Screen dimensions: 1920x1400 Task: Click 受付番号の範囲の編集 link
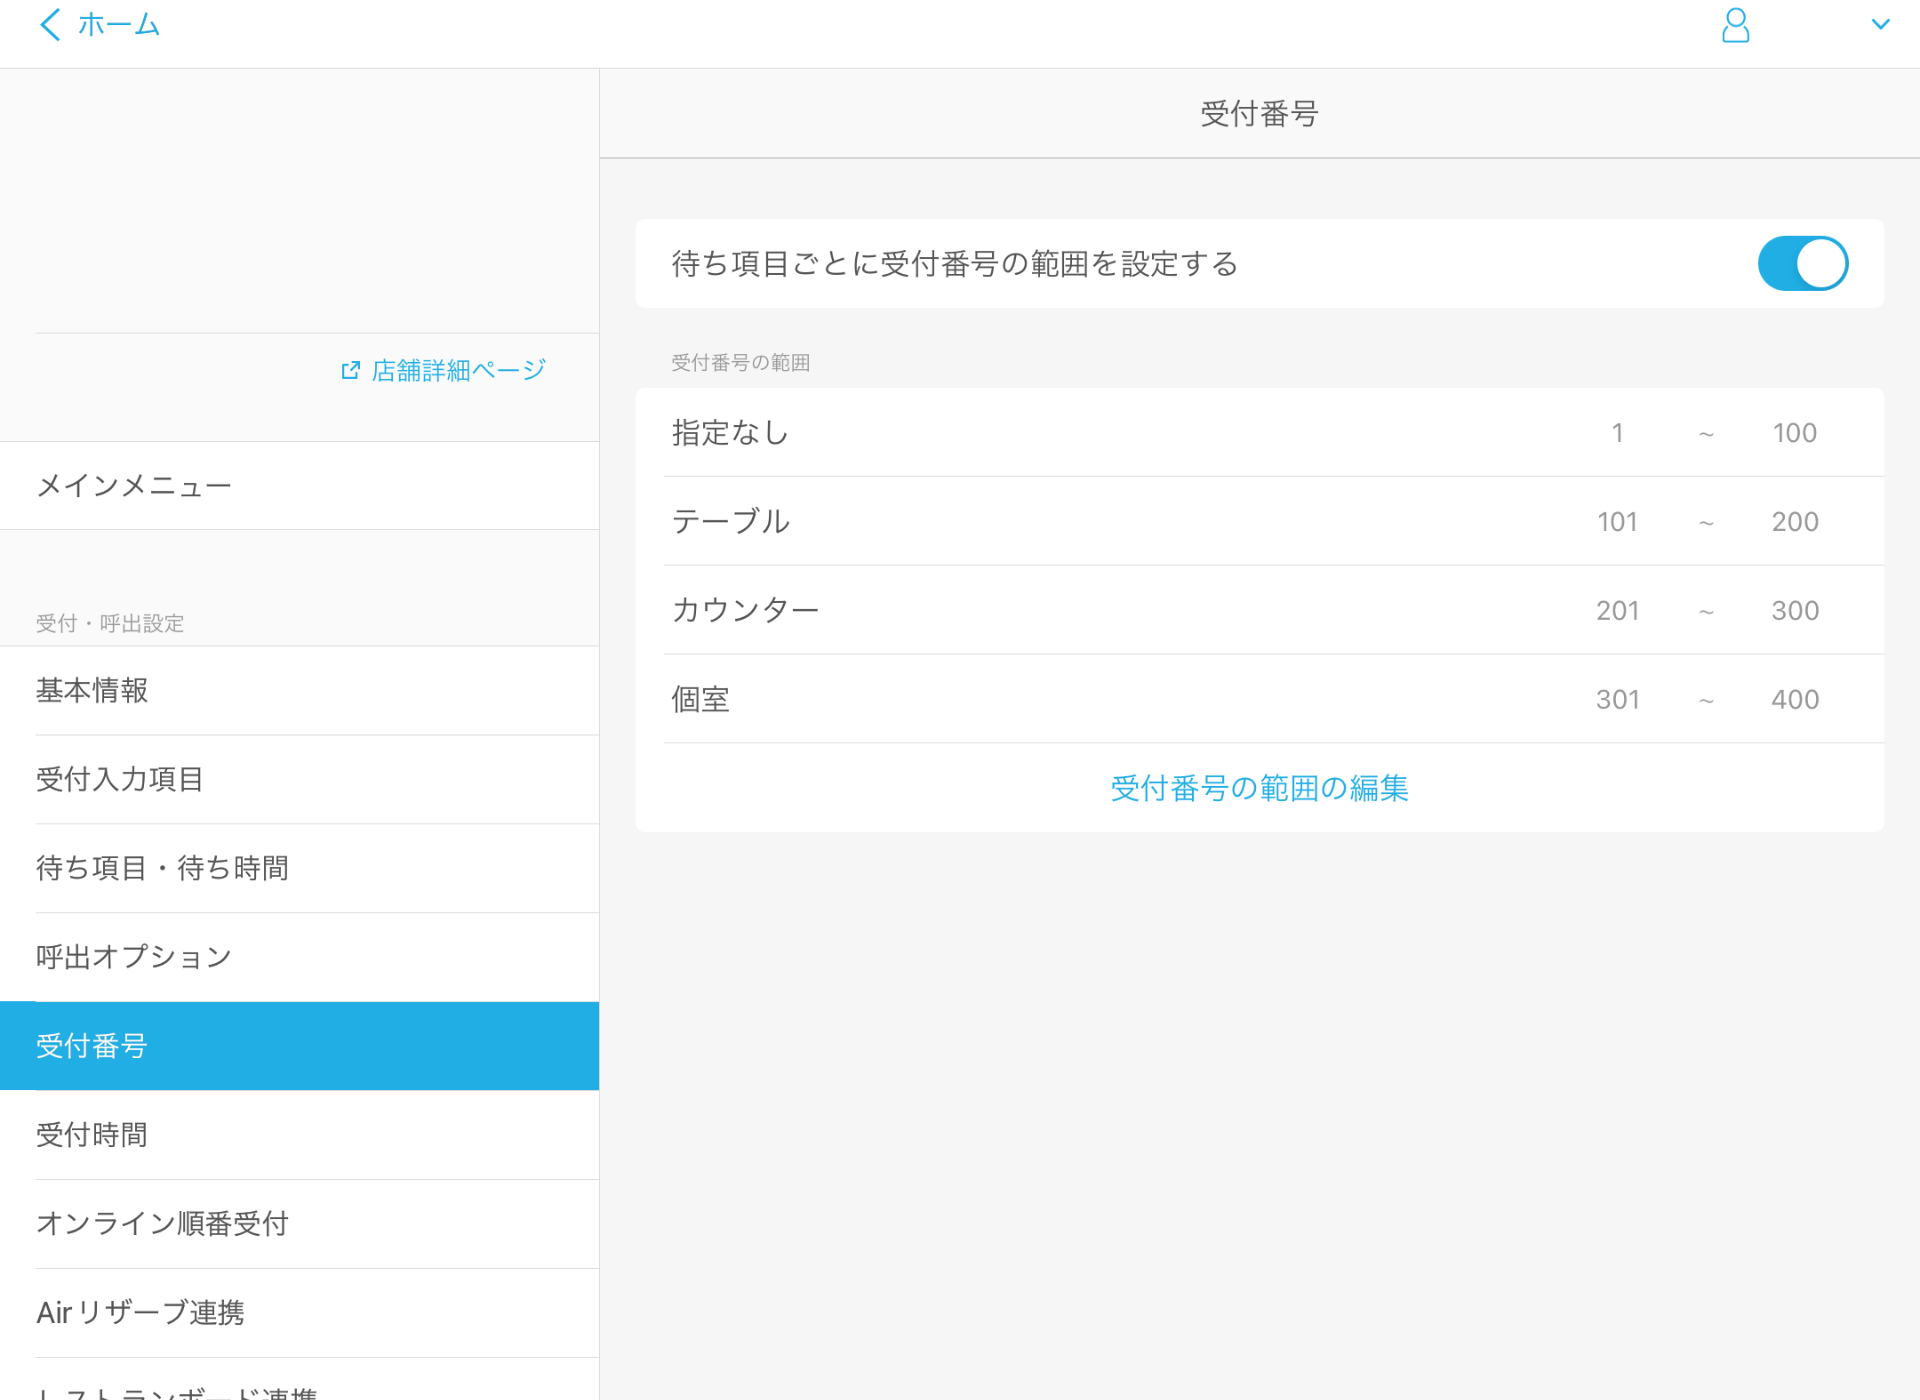[x=1258, y=789]
